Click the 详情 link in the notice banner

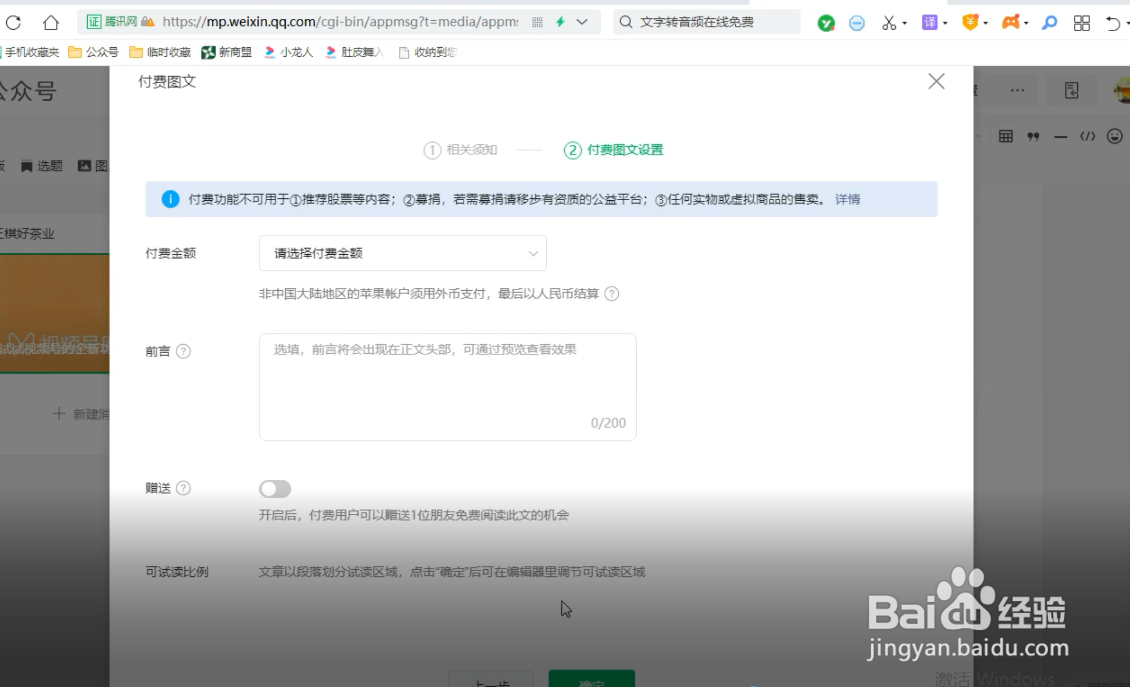847,199
